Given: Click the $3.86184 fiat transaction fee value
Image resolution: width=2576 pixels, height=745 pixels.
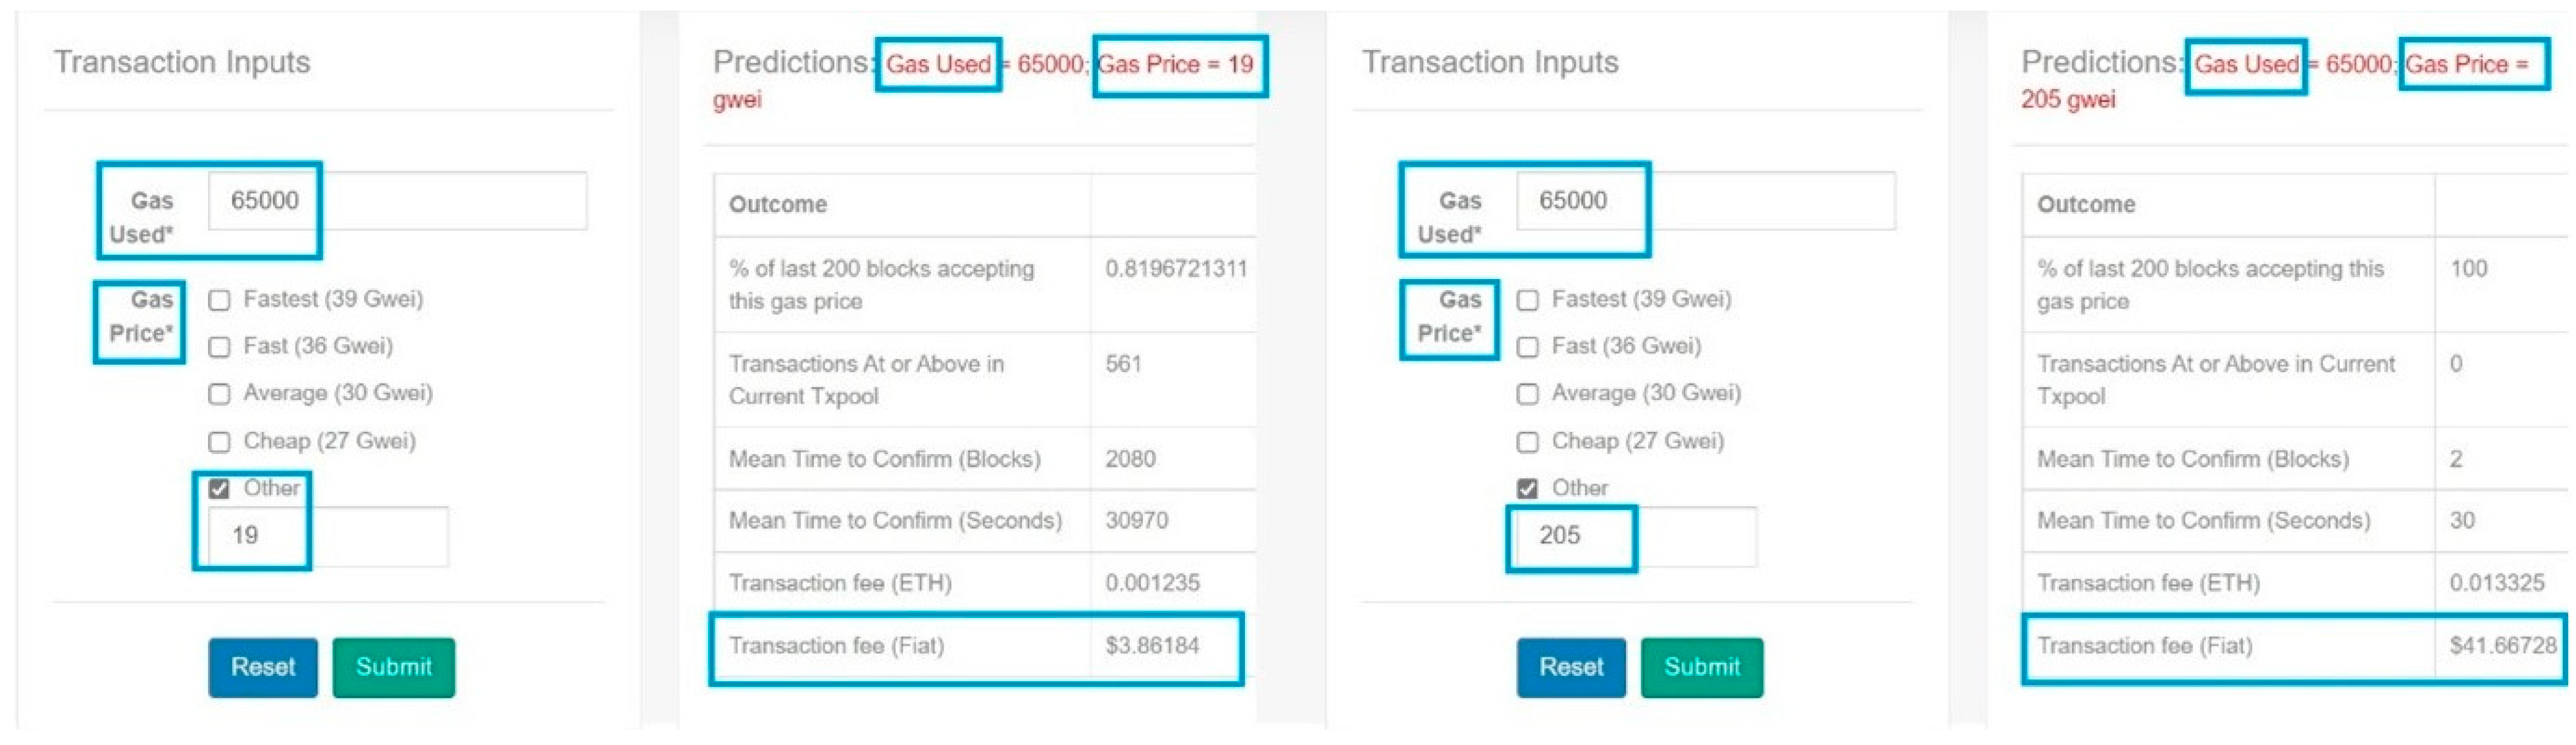Looking at the screenshot, I should click(1152, 646).
